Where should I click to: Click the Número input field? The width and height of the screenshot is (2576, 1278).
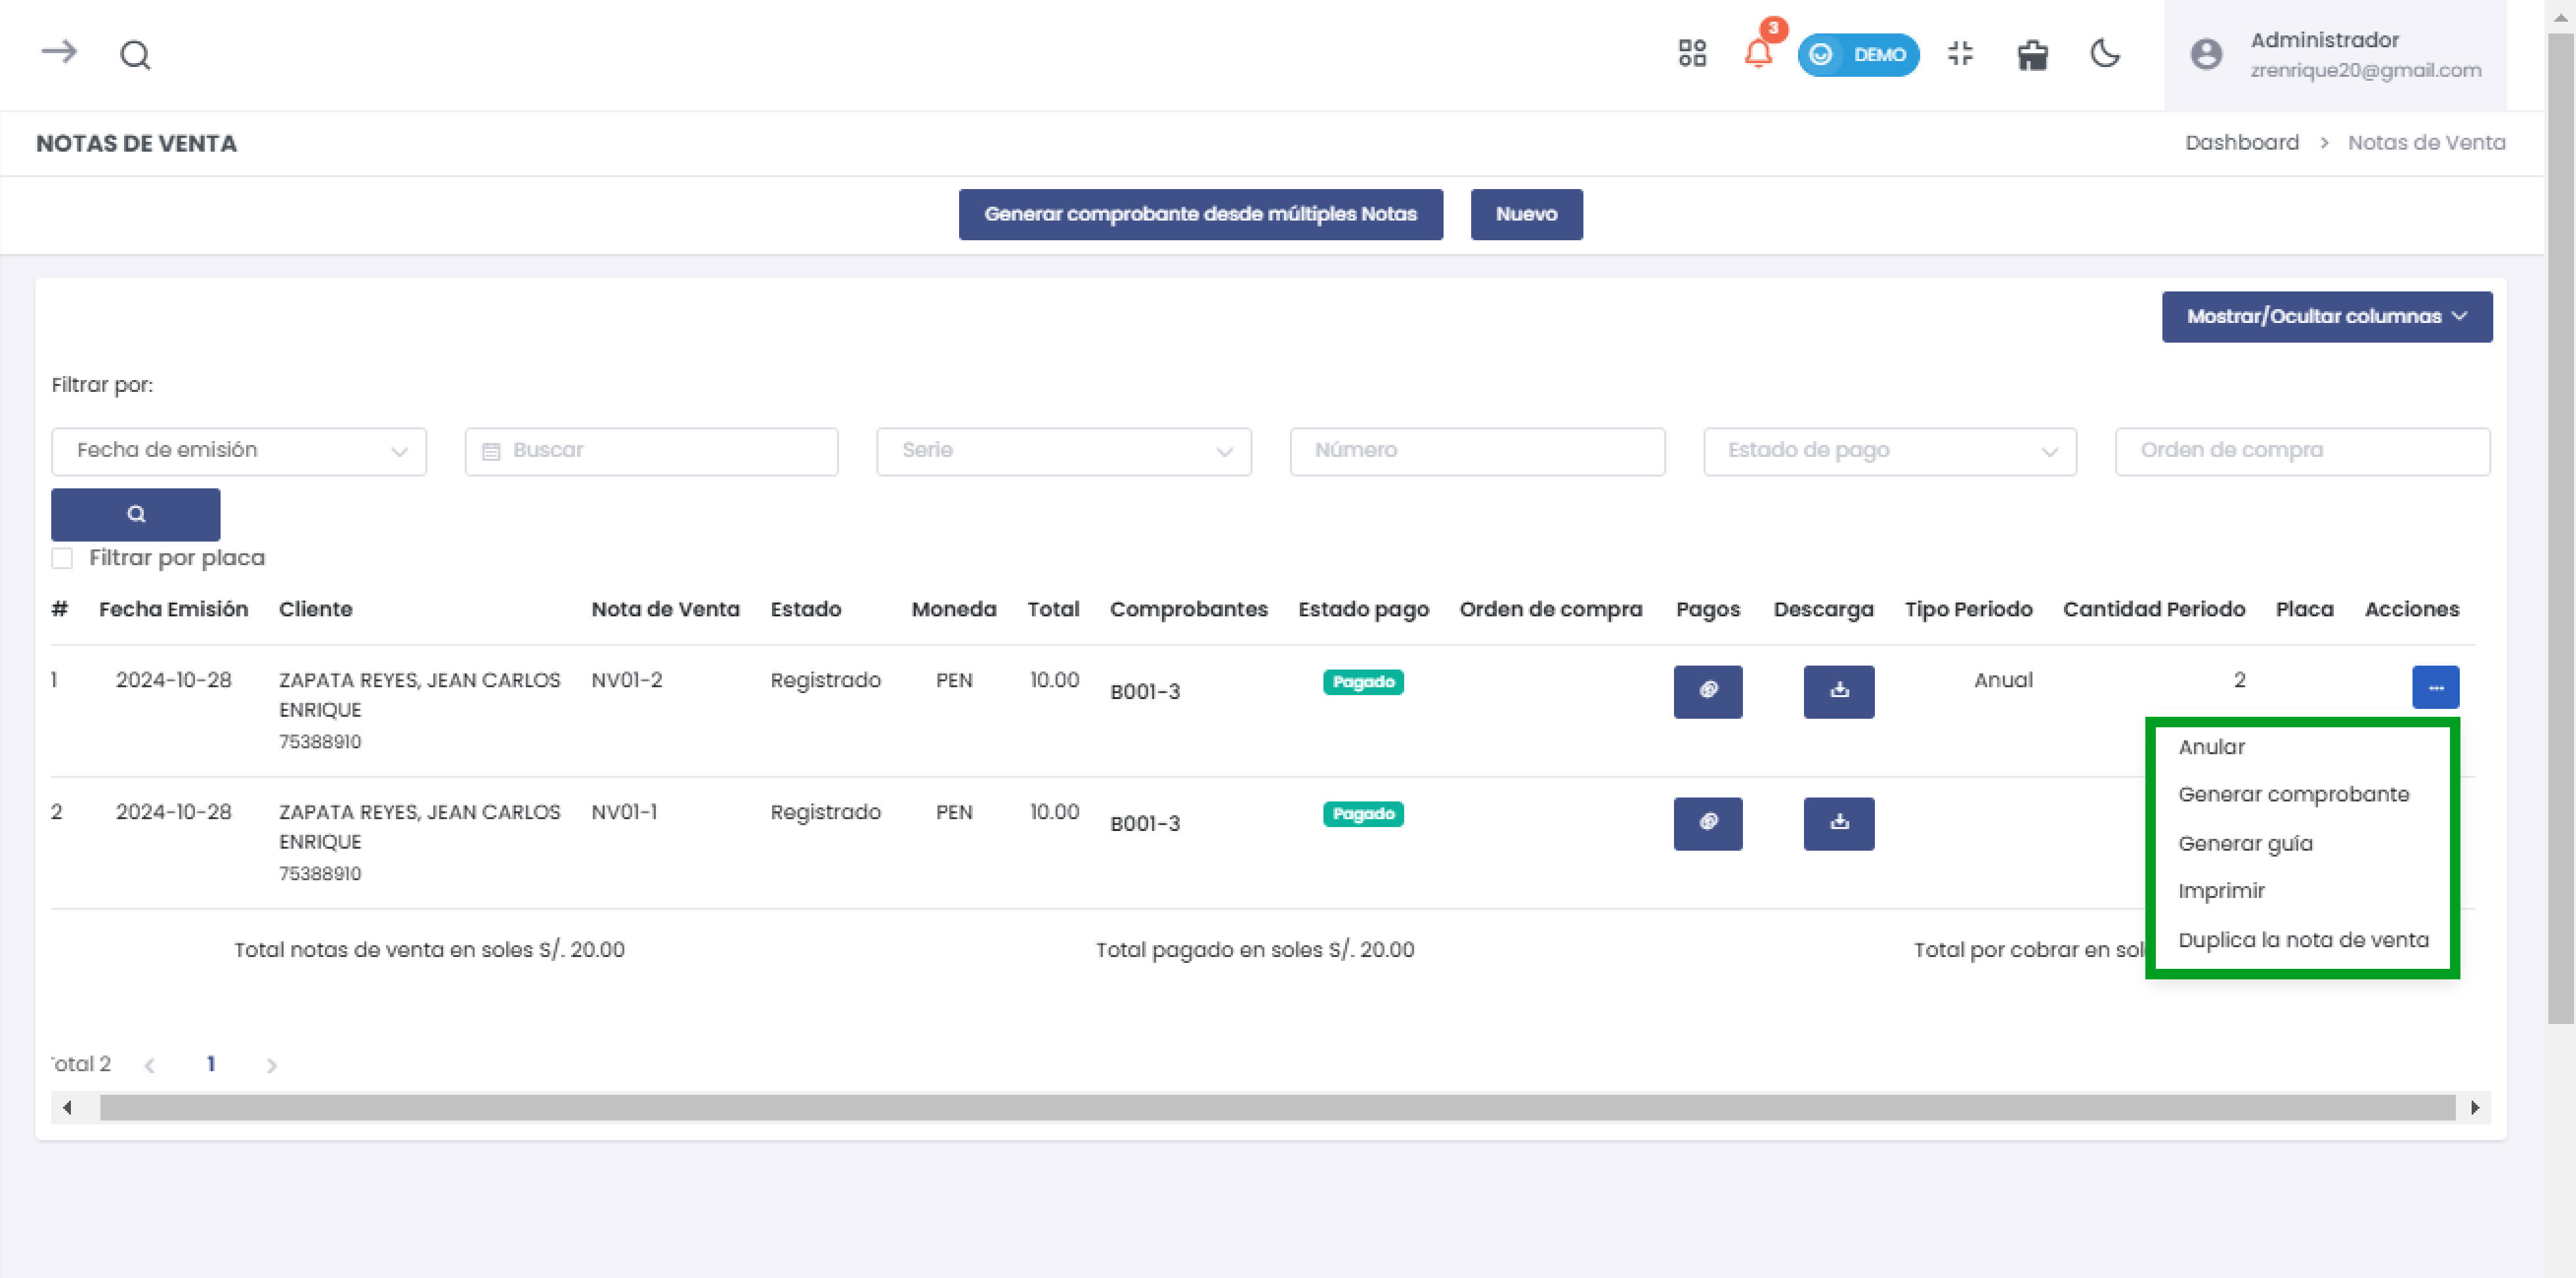click(1474, 448)
